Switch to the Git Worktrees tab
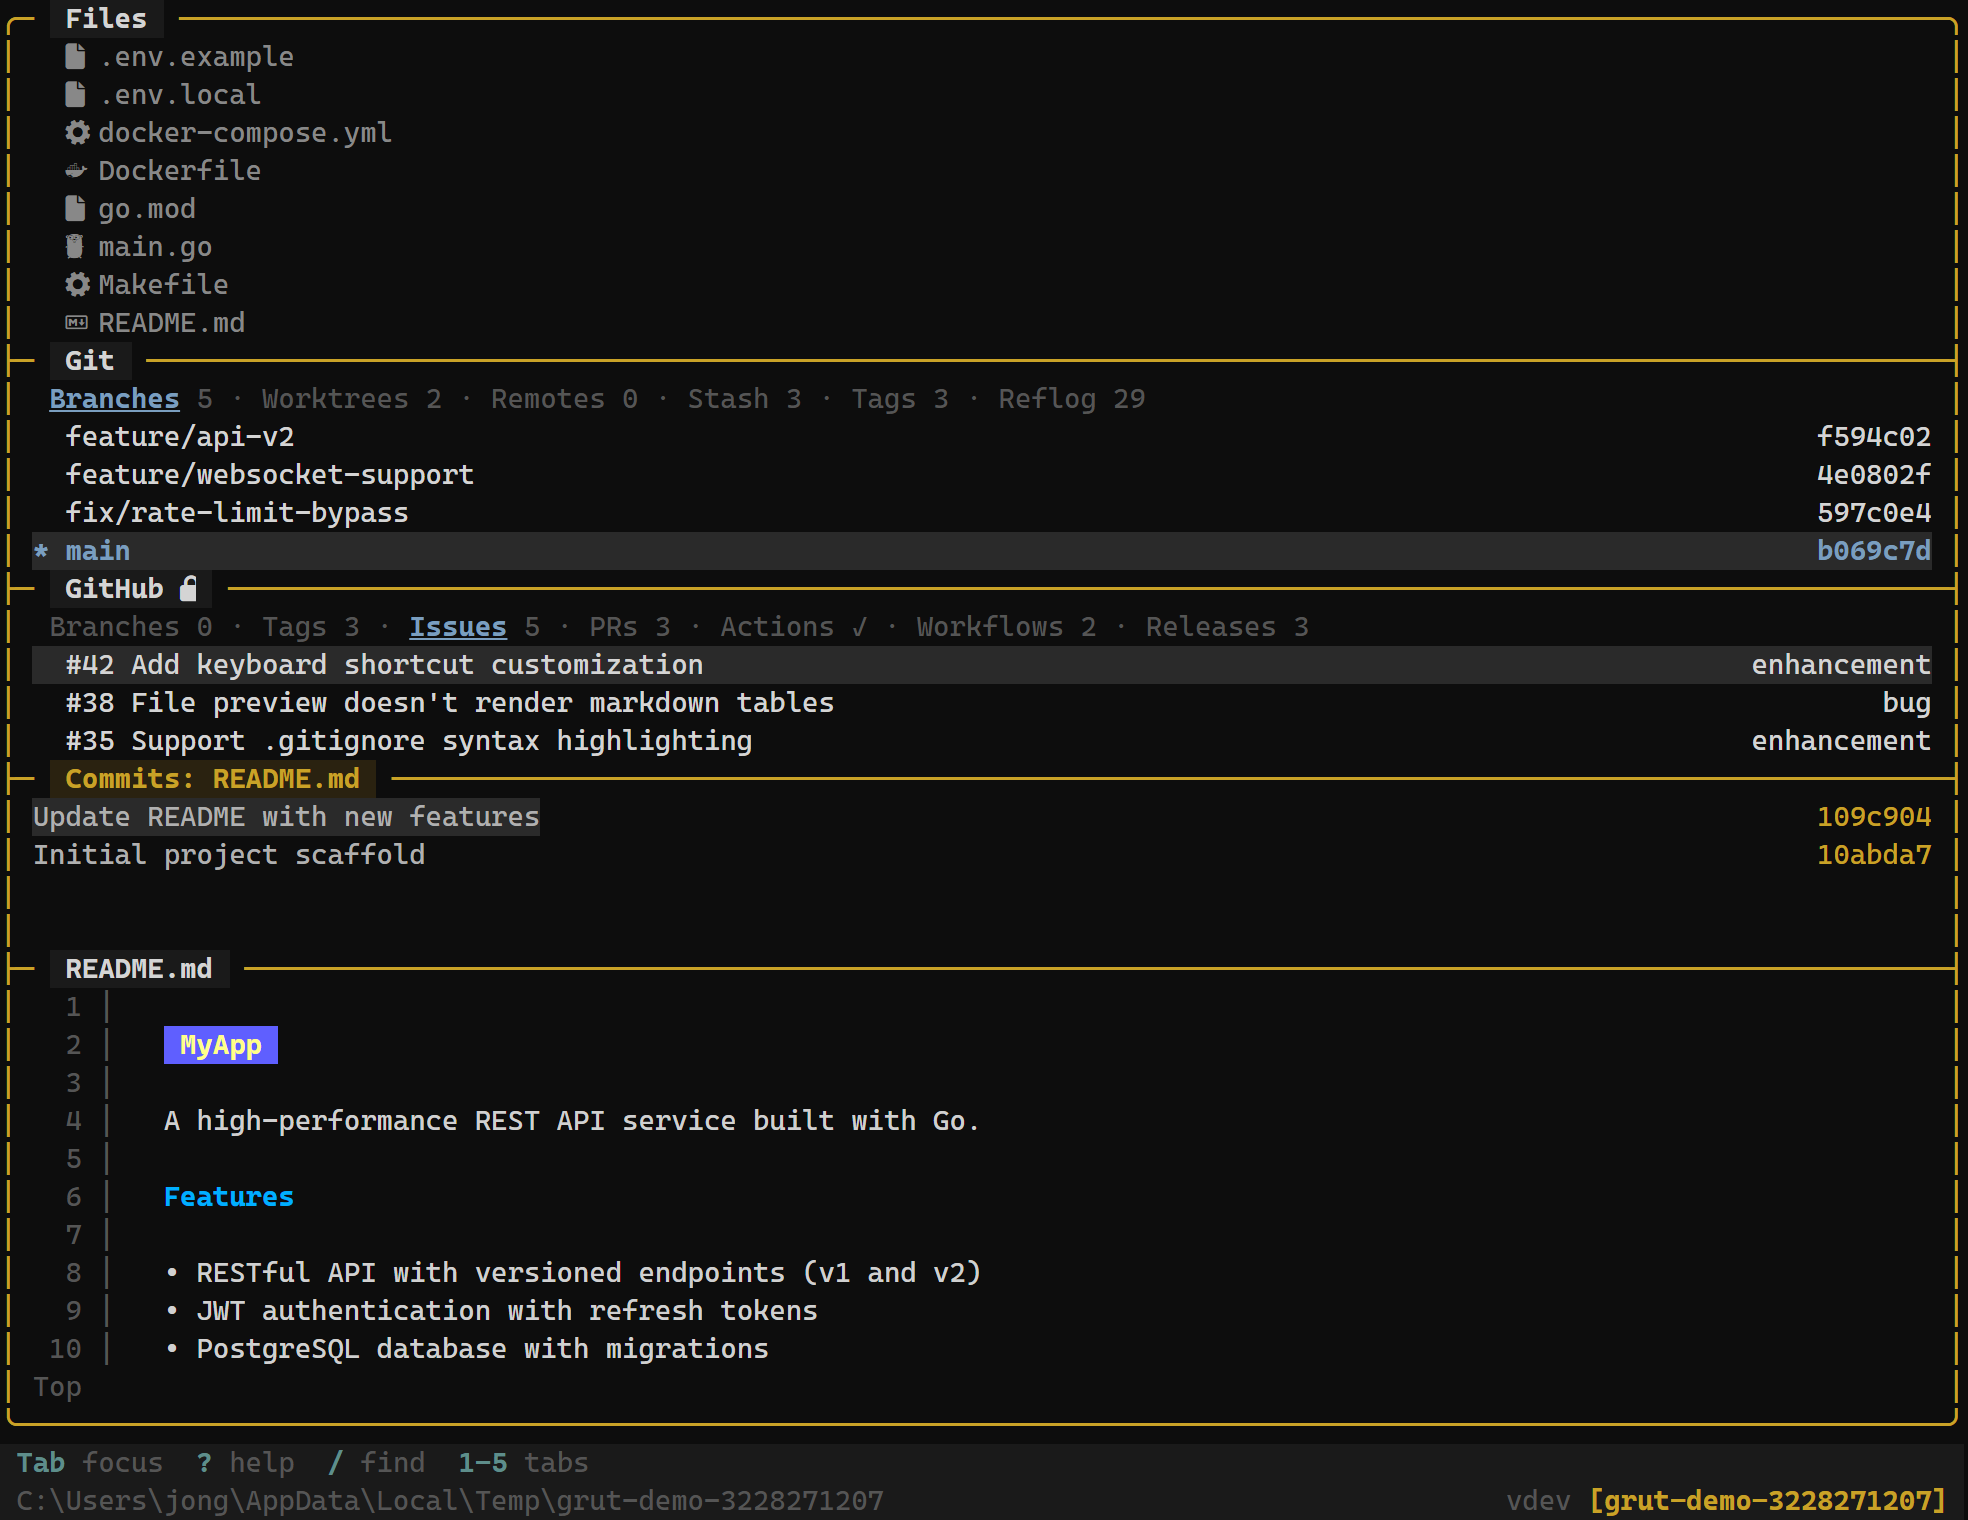 (x=352, y=399)
